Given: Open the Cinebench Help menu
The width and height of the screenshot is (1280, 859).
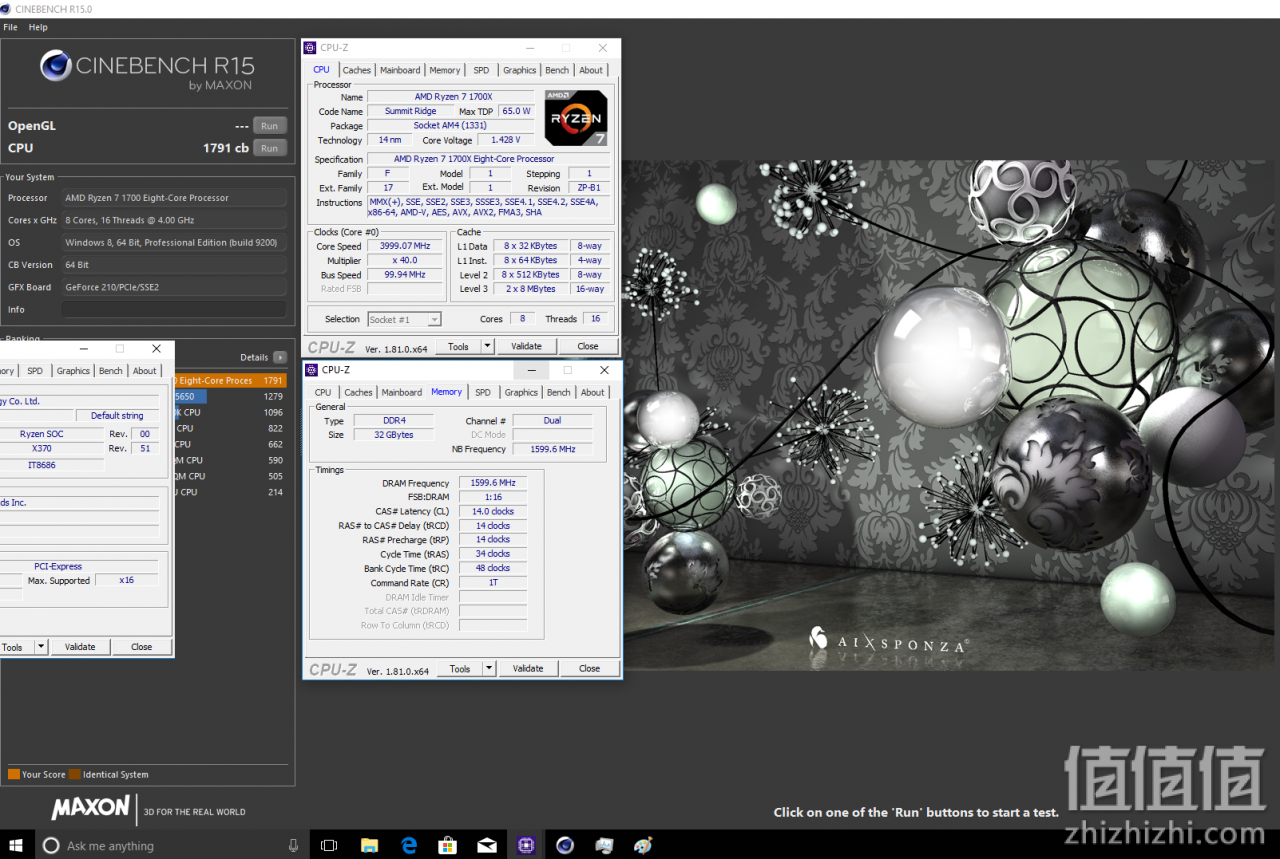Looking at the screenshot, I should coord(38,27).
